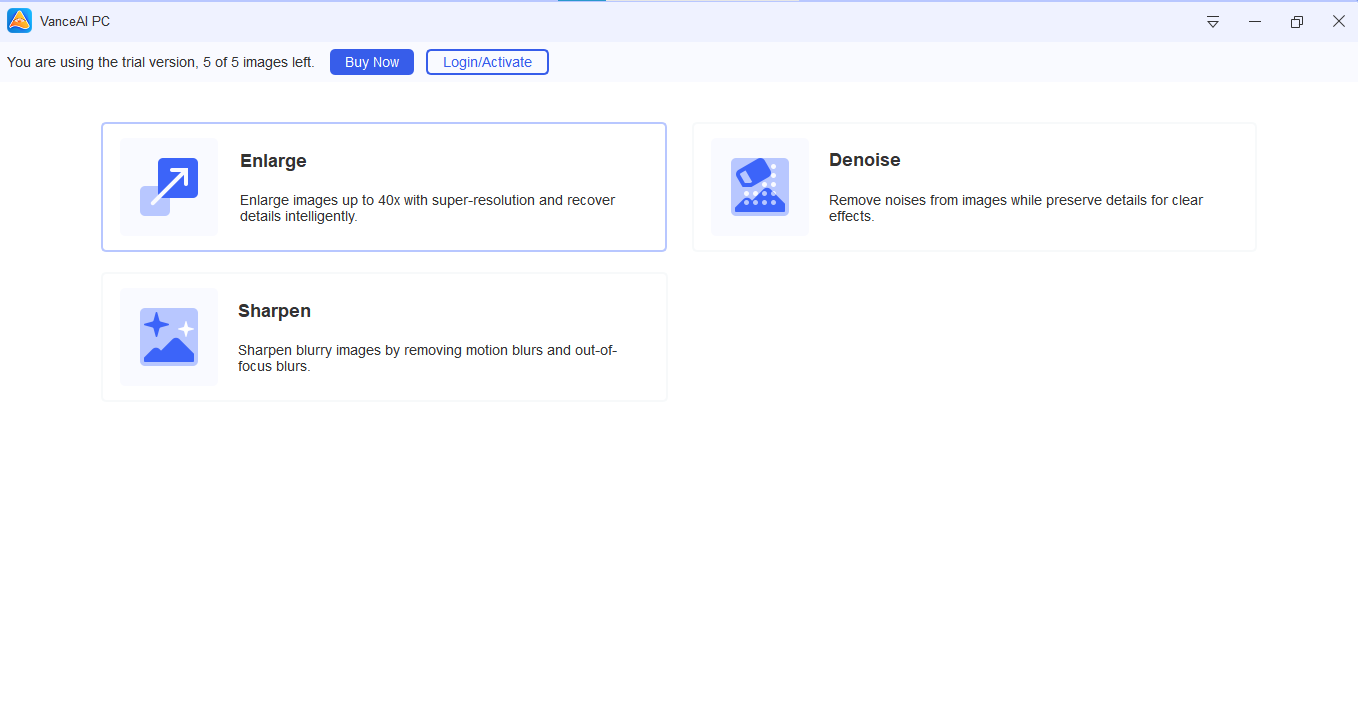1358x727 pixels.
Task: Click the "Enlarge images up to 40x" description
Action: 428,208
